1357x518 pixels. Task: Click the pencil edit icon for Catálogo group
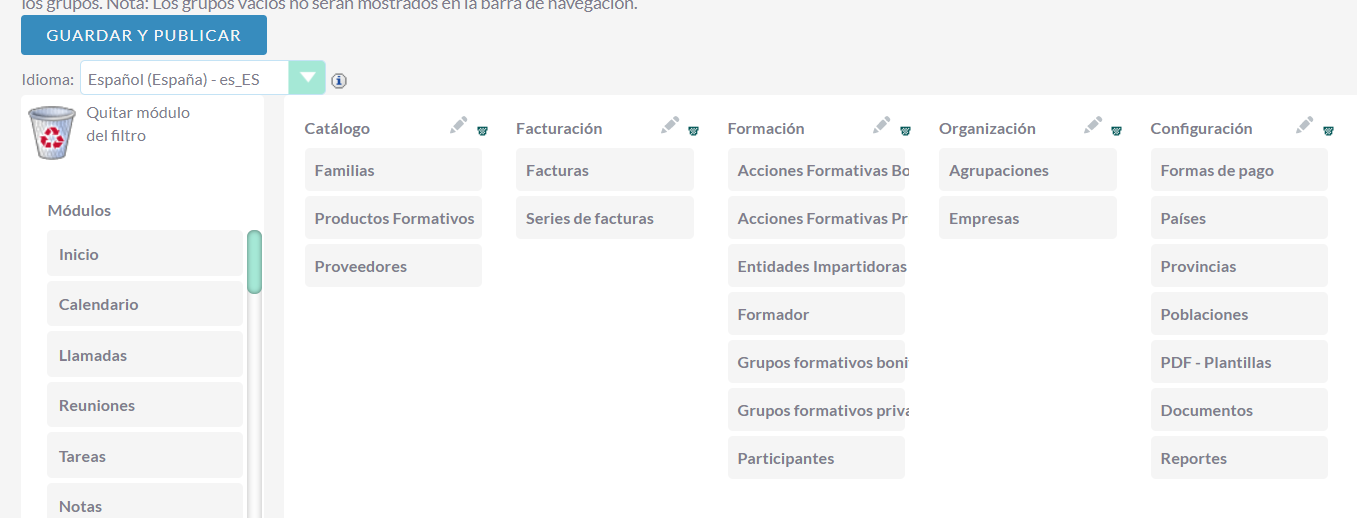458,126
